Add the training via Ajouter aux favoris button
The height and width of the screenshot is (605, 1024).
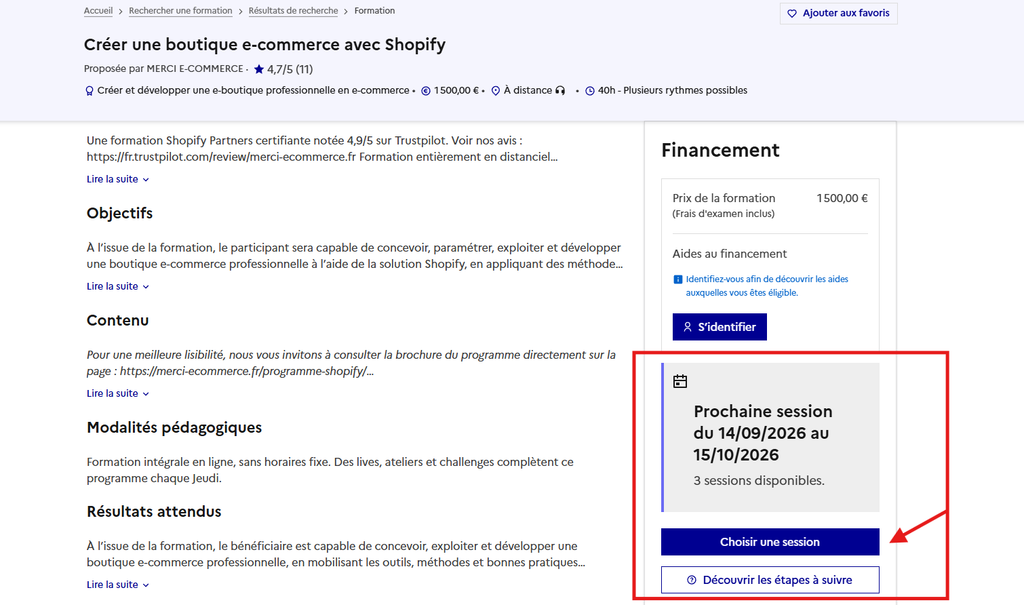coord(839,13)
